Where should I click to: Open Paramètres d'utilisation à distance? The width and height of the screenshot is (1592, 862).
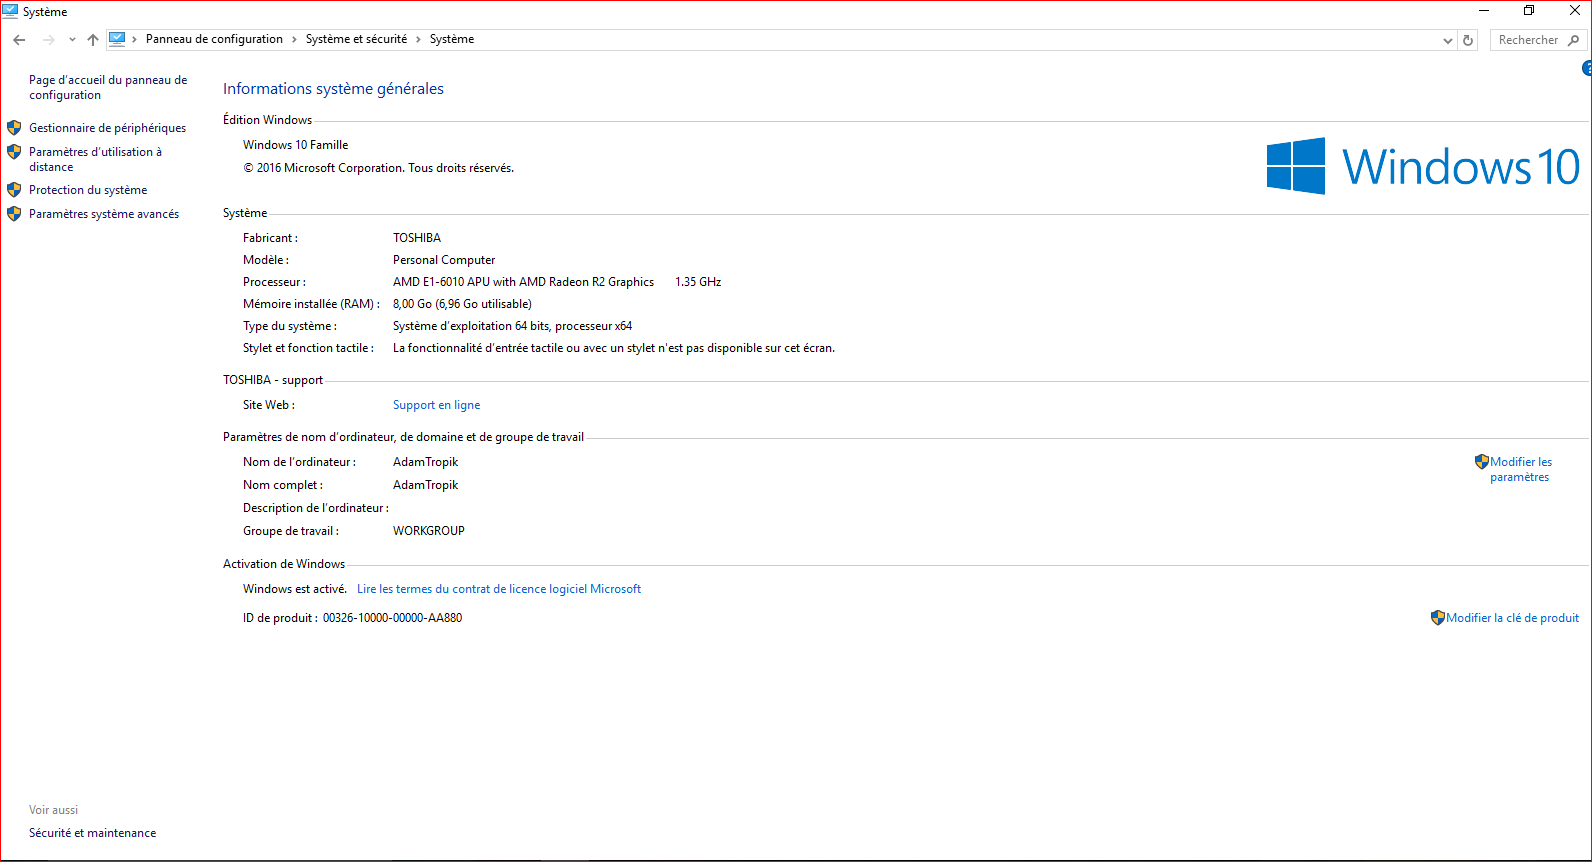(95, 159)
